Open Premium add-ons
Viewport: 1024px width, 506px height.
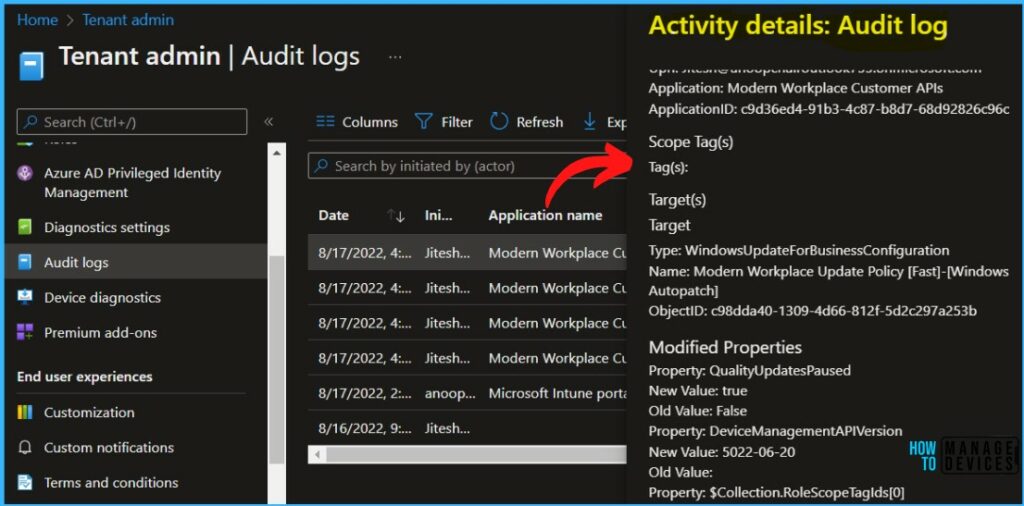pyautogui.click(x=101, y=332)
